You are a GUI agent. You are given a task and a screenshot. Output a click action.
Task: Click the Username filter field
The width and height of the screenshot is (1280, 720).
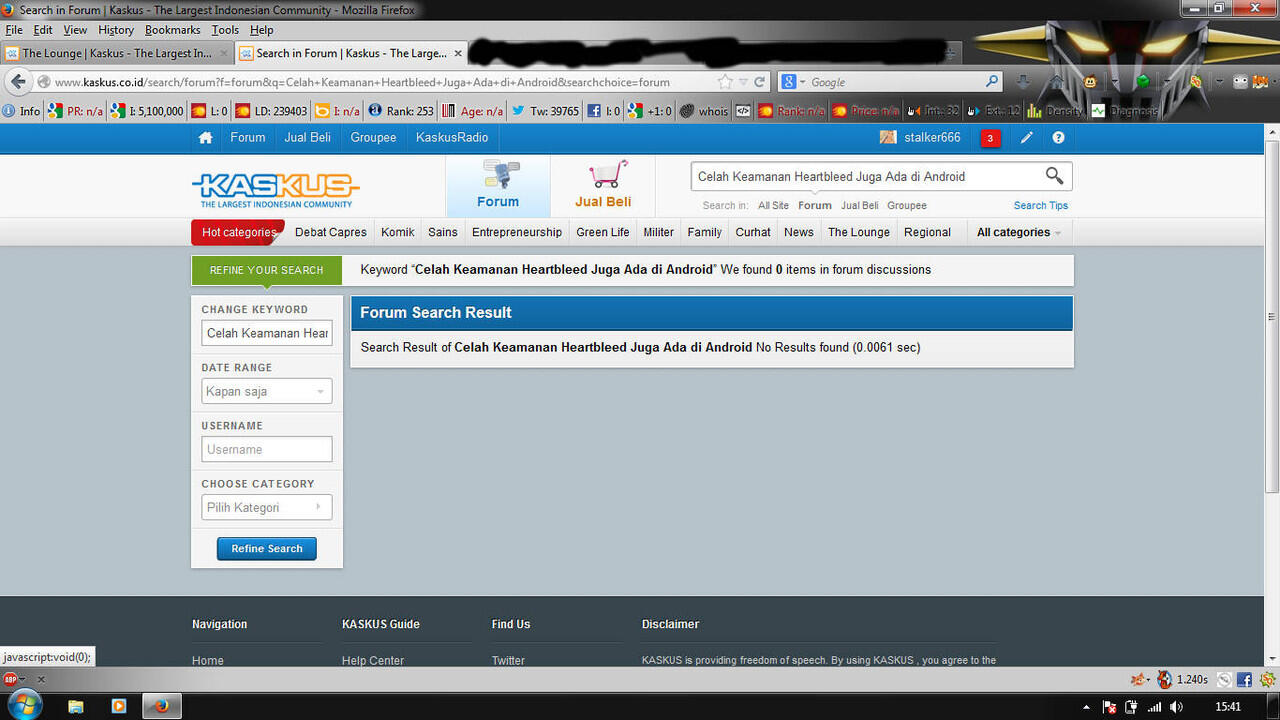click(x=266, y=449)
